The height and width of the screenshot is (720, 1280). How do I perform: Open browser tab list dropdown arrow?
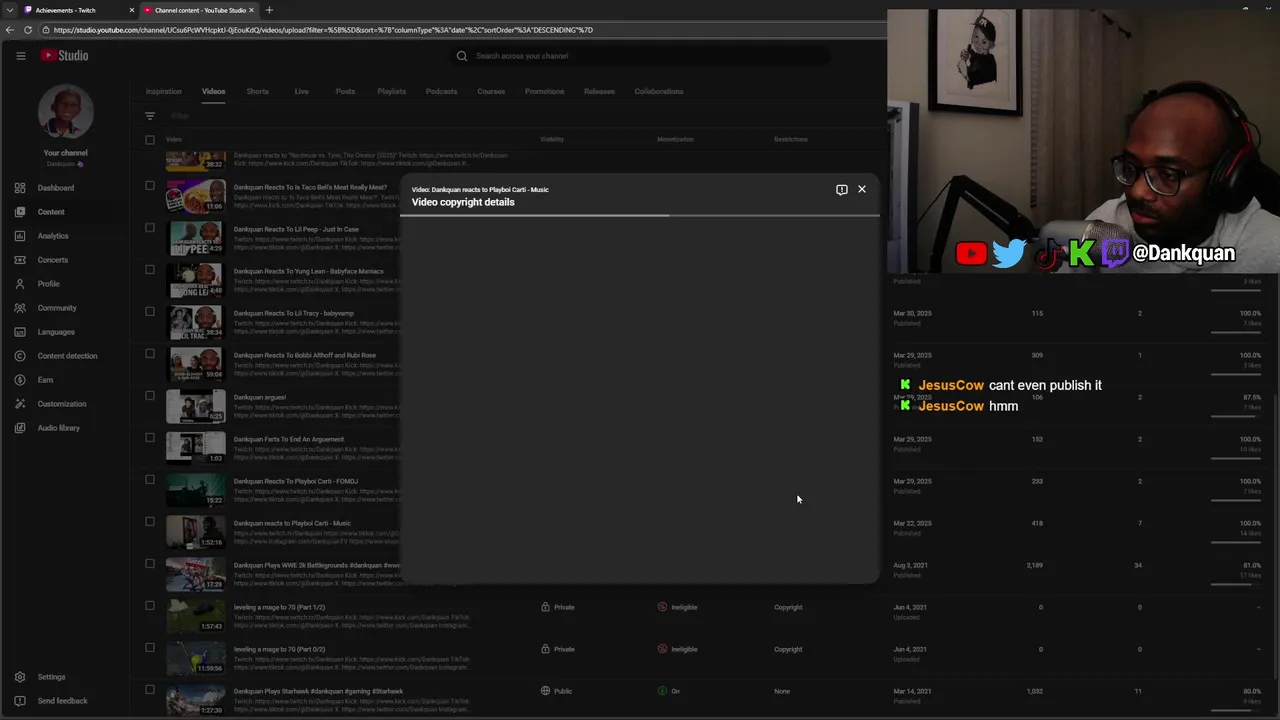pos(9,10)
